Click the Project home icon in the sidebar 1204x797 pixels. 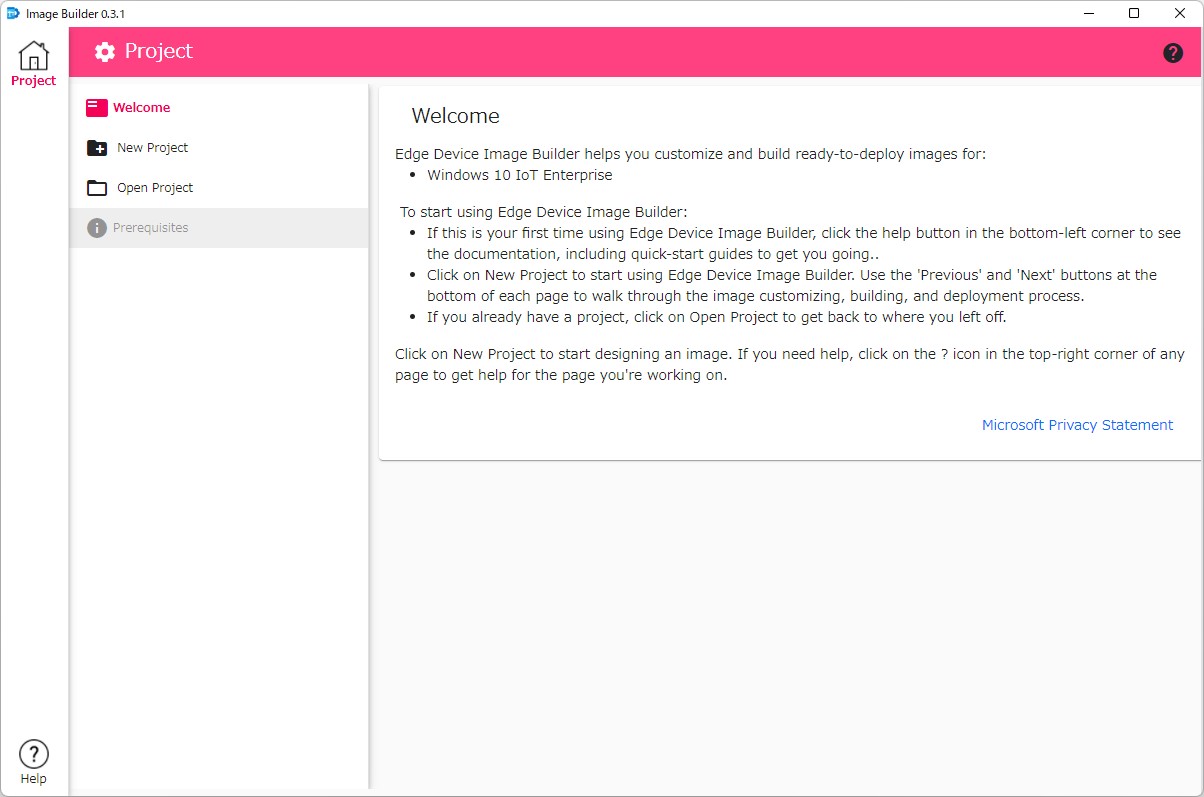click(33, 58)
